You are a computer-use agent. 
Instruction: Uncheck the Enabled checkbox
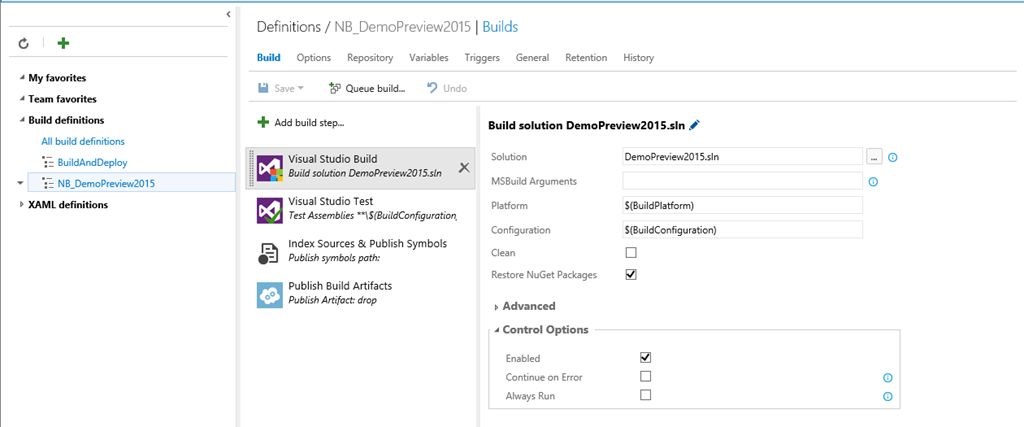pos(646,357)
